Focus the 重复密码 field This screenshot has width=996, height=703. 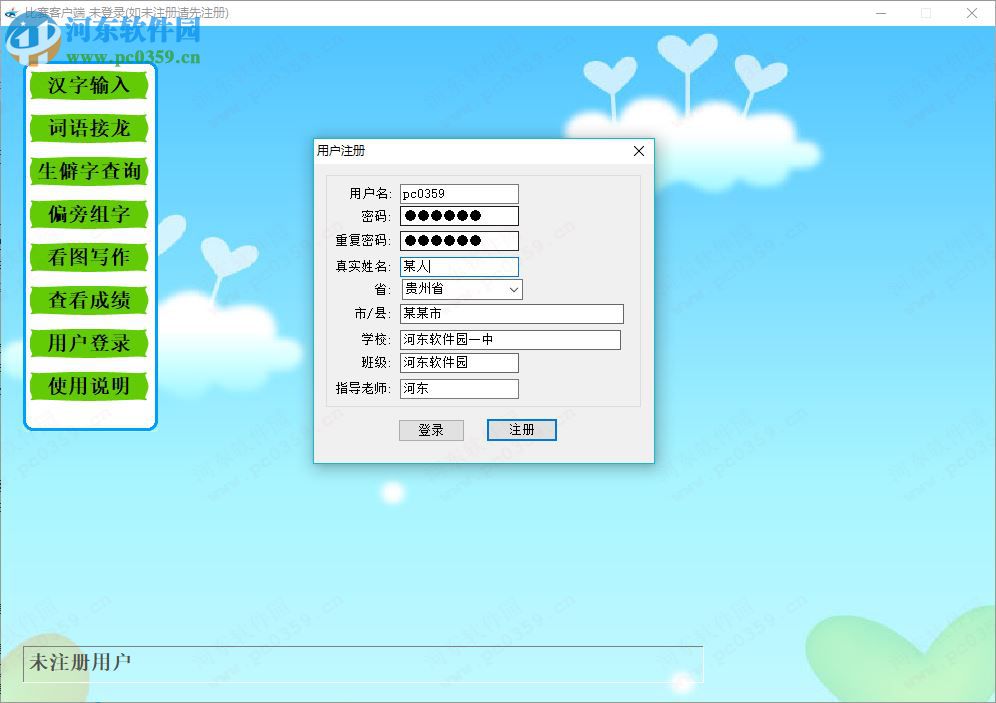click(459, 241)
